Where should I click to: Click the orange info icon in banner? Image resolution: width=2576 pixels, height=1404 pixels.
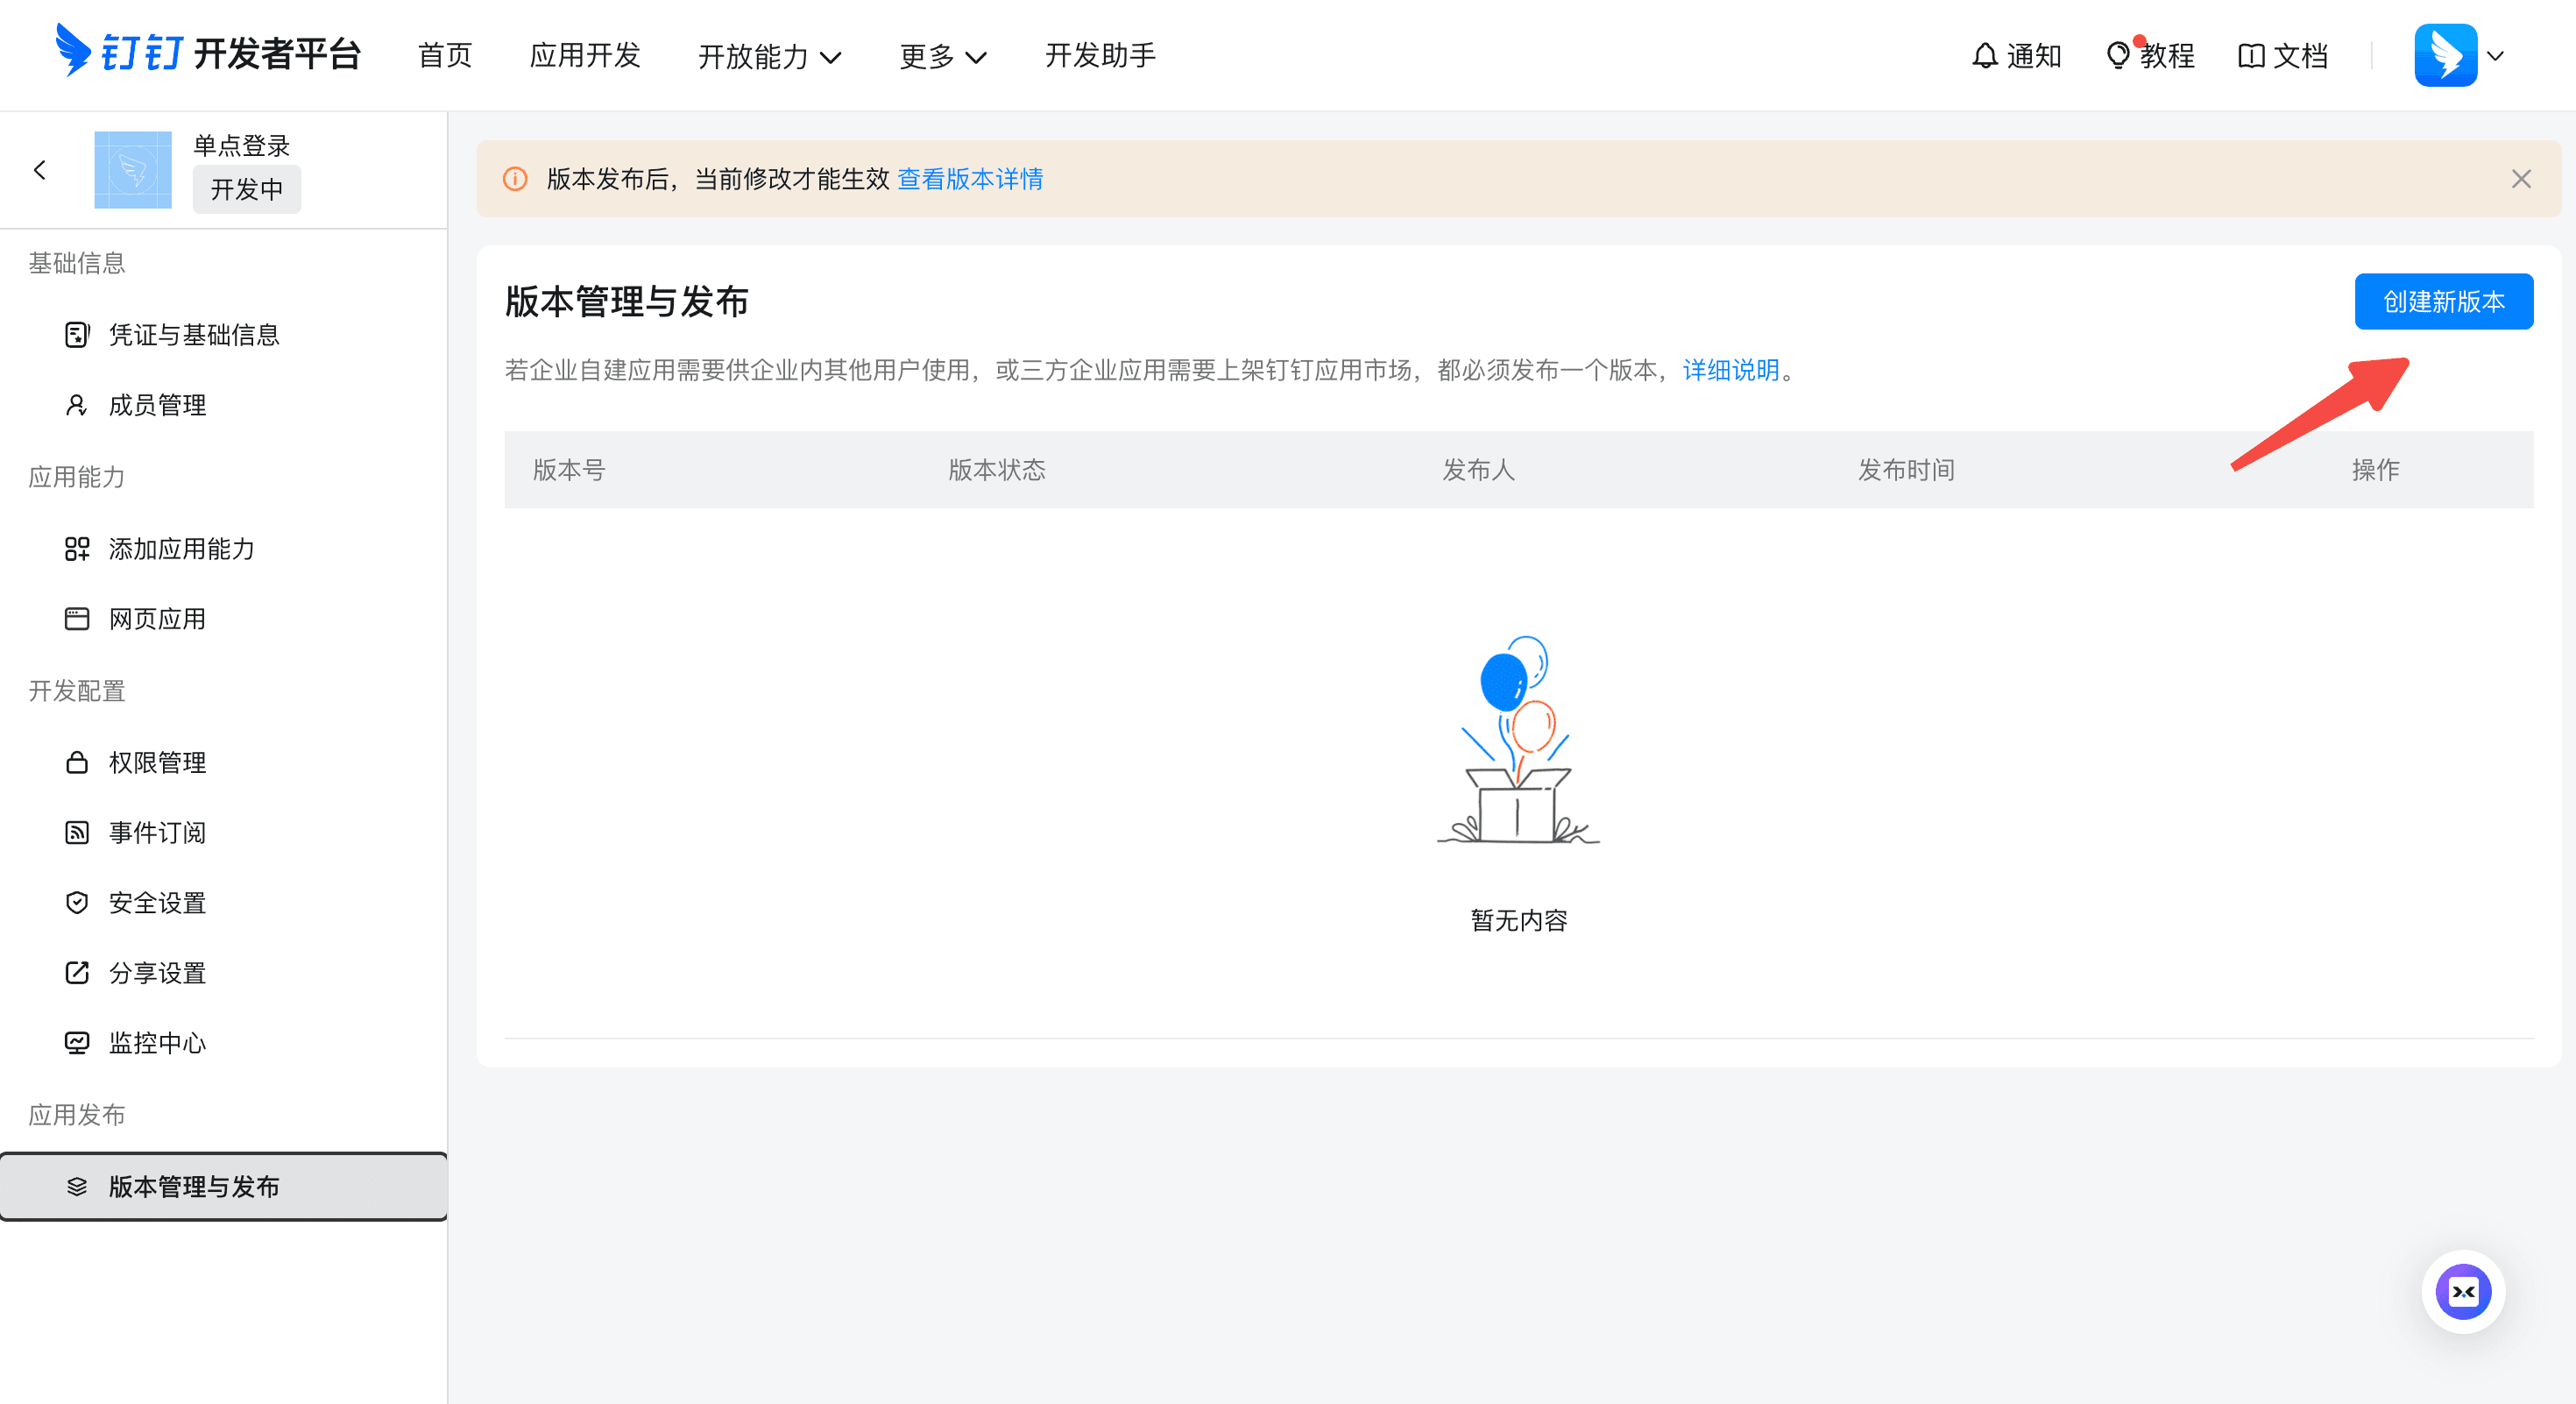coord(515,179)
